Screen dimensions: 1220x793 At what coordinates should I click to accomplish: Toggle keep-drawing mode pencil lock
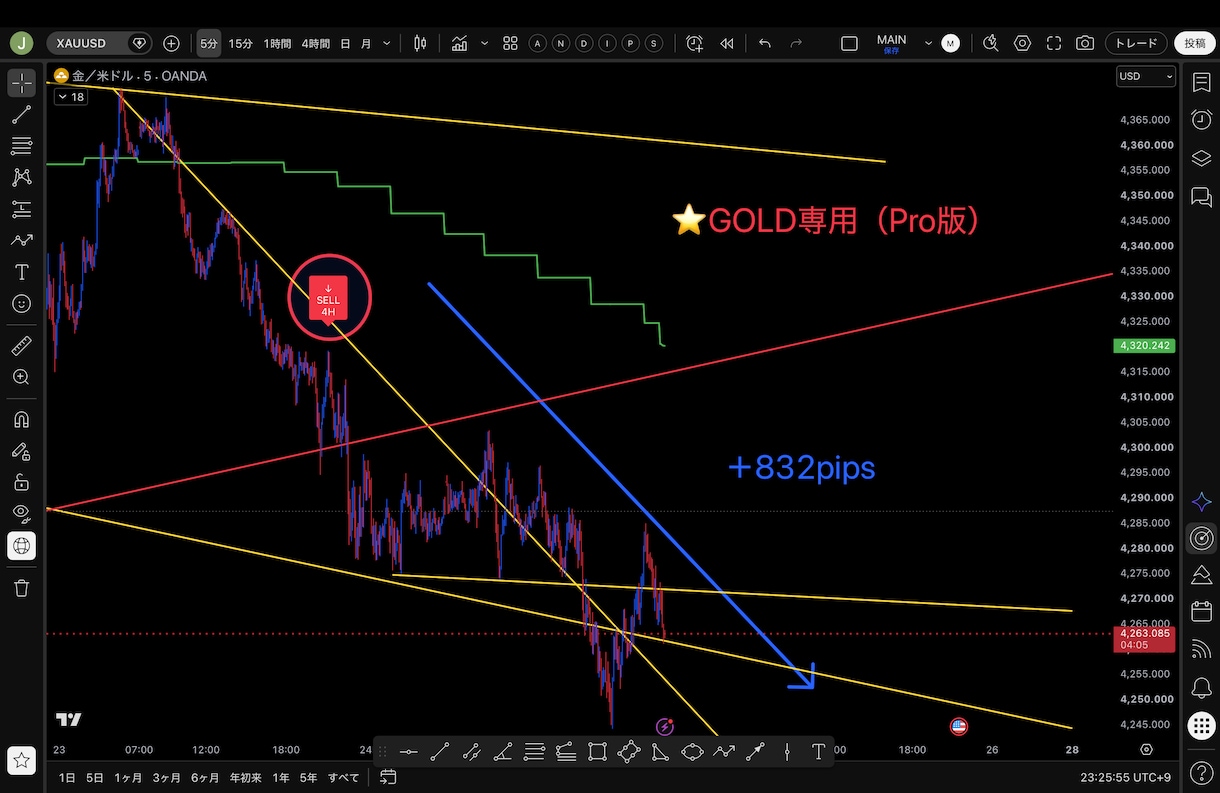(21, 451)
